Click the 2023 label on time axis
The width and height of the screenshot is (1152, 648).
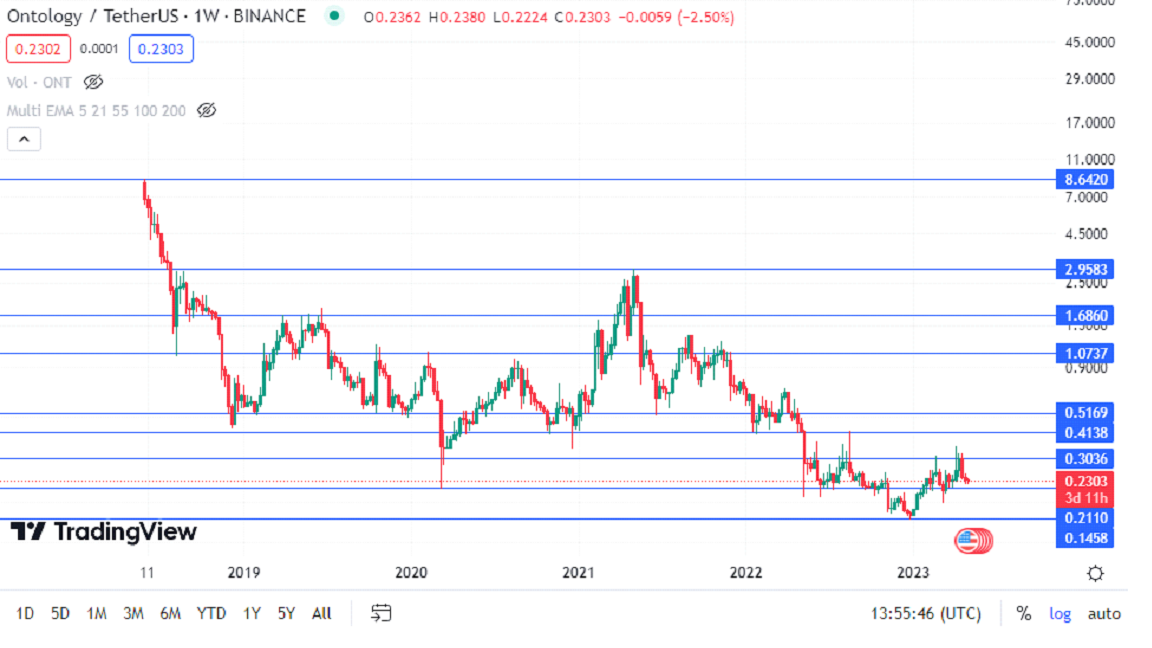tap(913, 572)
